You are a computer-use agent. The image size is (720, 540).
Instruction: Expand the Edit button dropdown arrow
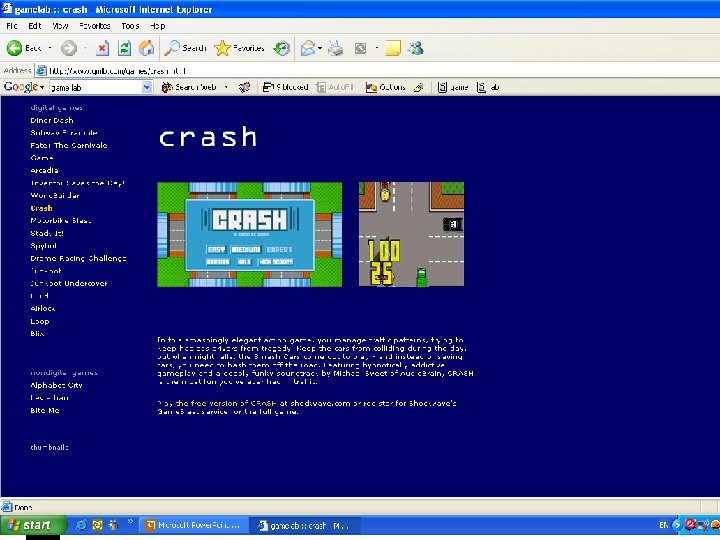tap(377, 48)
